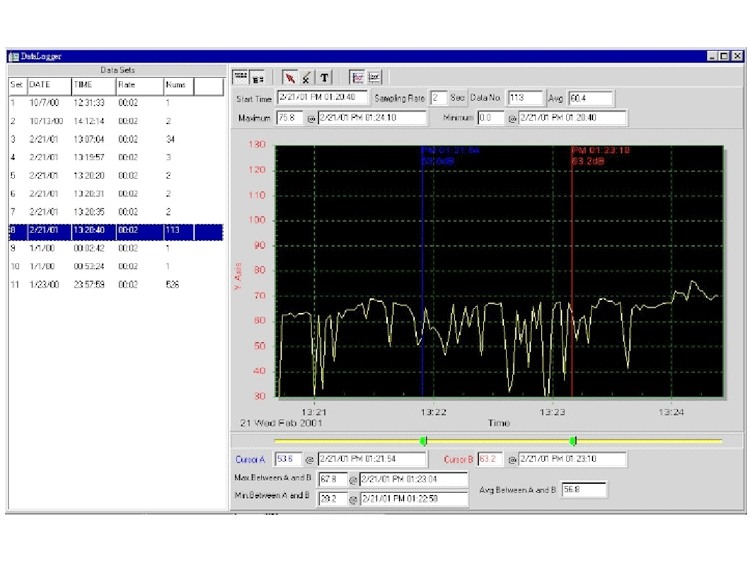
Task: Select the cross cursor tool
Action: click(x=307, y=77)
